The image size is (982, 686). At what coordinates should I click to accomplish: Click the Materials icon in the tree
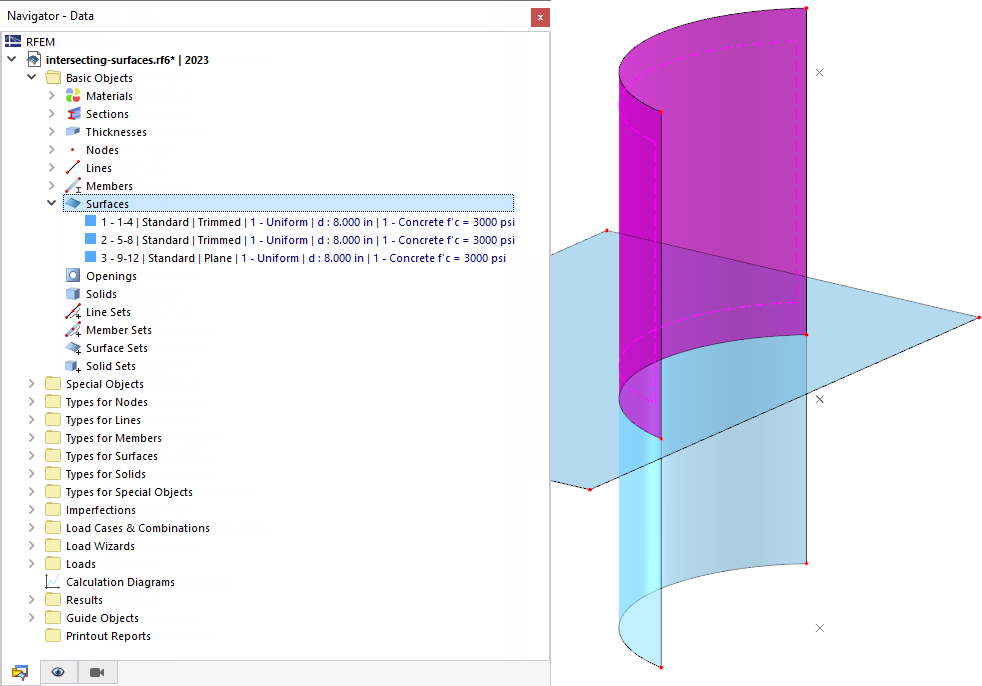tap(73, 96)
